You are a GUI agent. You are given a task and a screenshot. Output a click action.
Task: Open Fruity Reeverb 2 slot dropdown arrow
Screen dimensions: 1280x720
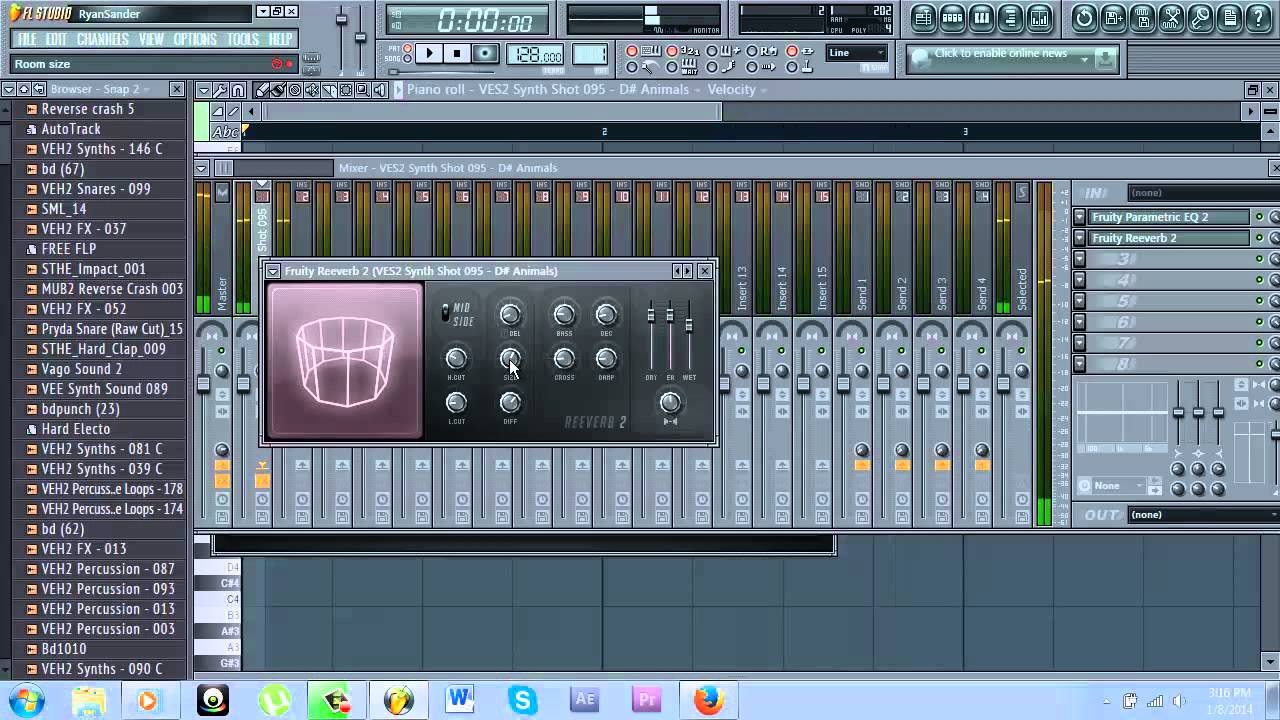tap(1080, 238)
